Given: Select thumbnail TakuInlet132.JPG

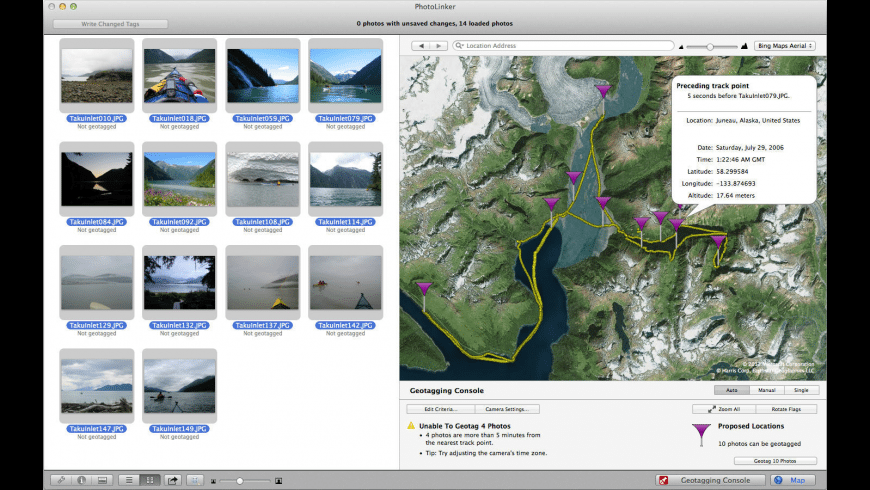Looking at the screenshot, I should [180, 282].
